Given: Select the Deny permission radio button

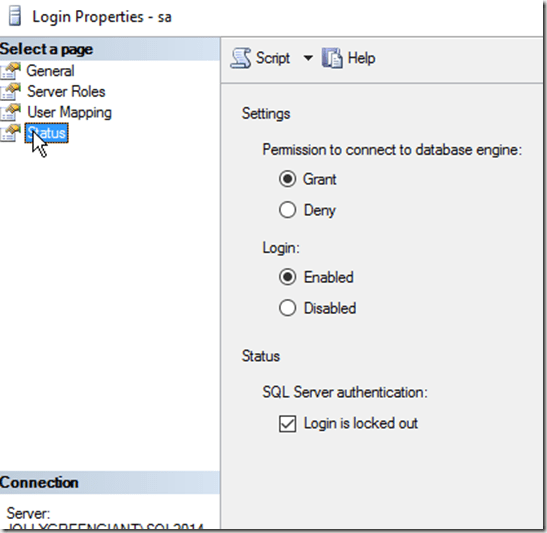Looking at the screenshot, I should click(287, 210).
